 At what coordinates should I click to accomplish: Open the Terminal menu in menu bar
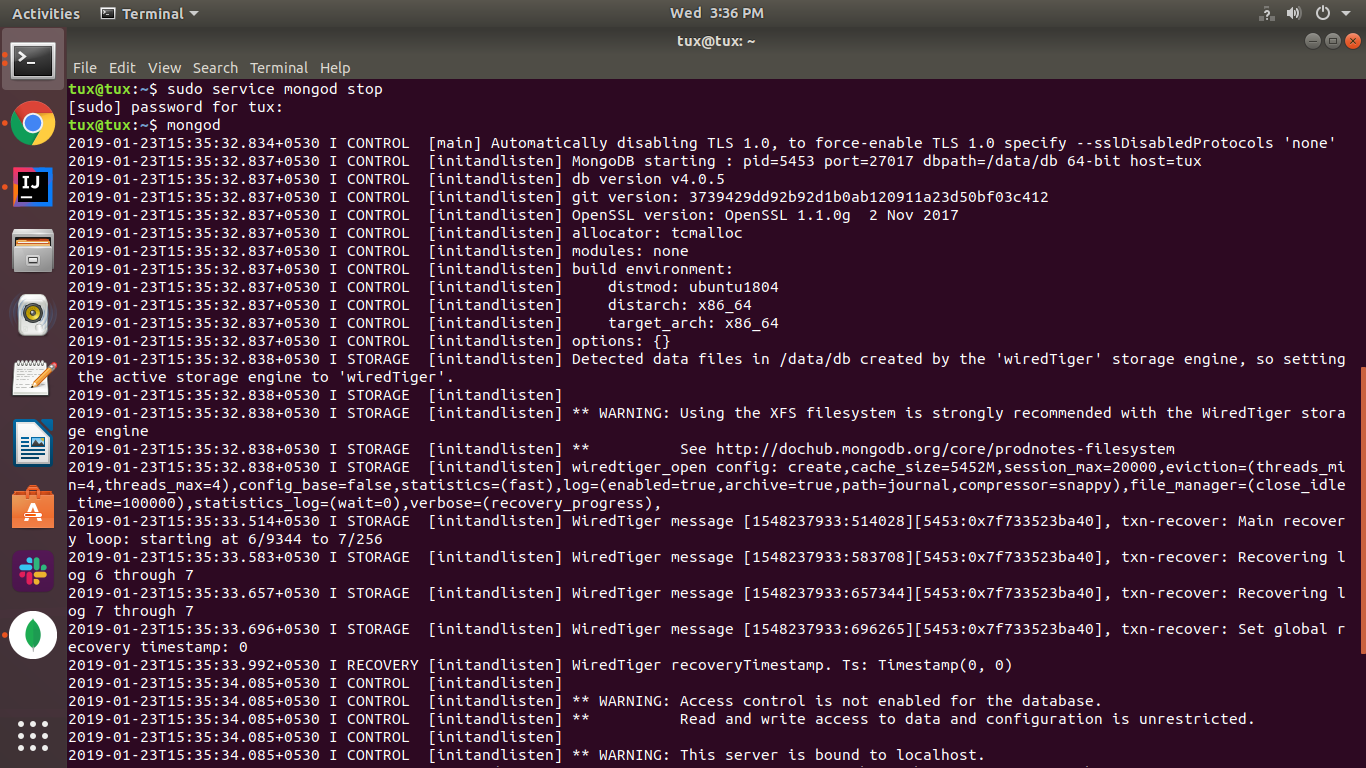[279, 68]
